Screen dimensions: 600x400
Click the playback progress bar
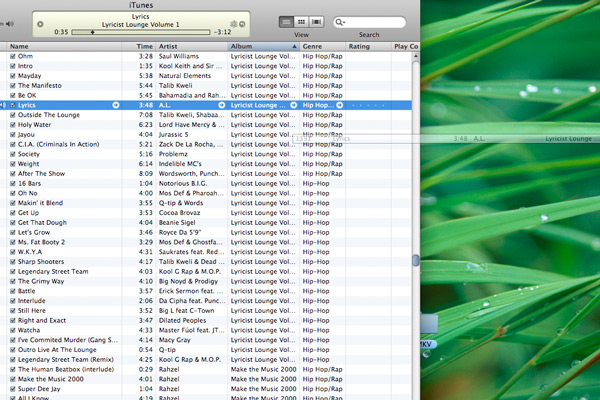click(x=141, y=32)
